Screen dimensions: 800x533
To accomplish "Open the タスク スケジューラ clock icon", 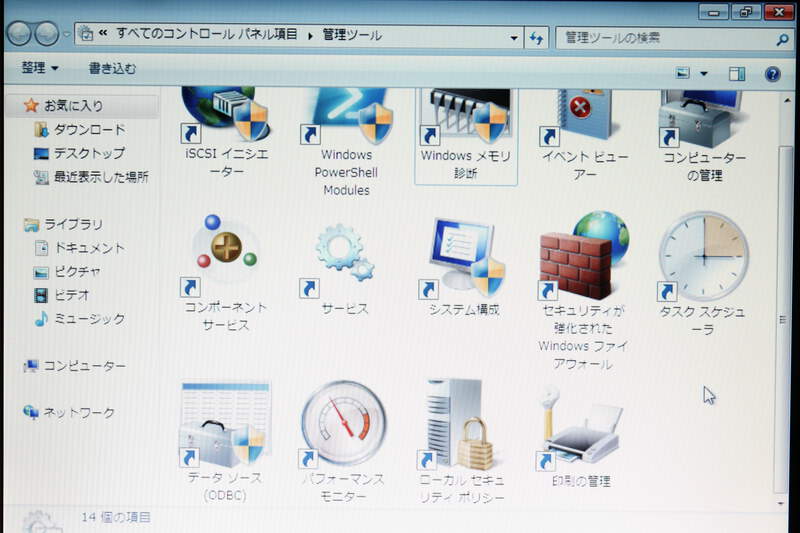I will coord(703,257).
